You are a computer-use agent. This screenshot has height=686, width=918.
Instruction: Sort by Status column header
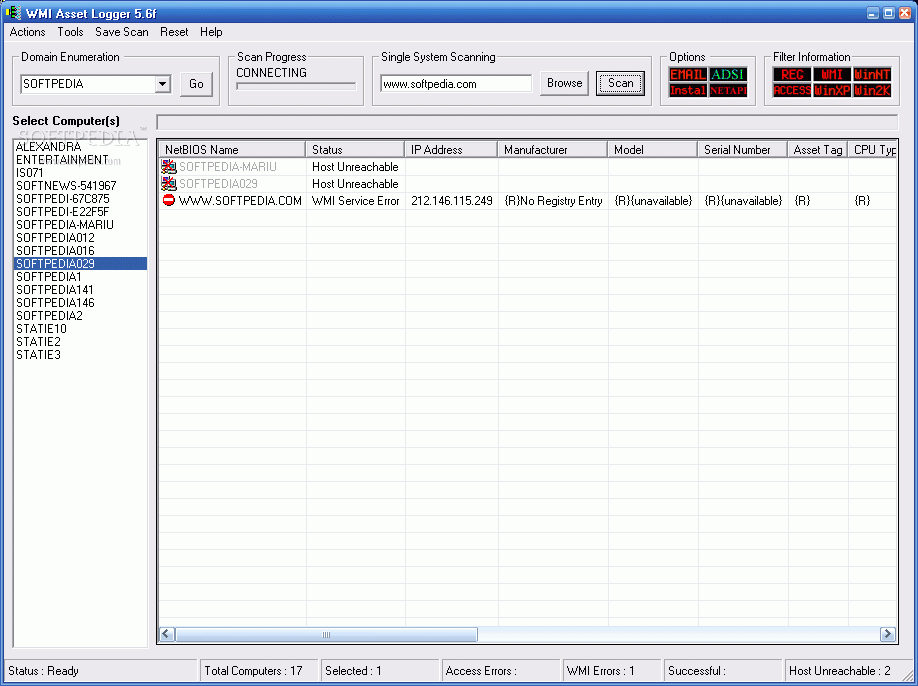tap(355, 150)
